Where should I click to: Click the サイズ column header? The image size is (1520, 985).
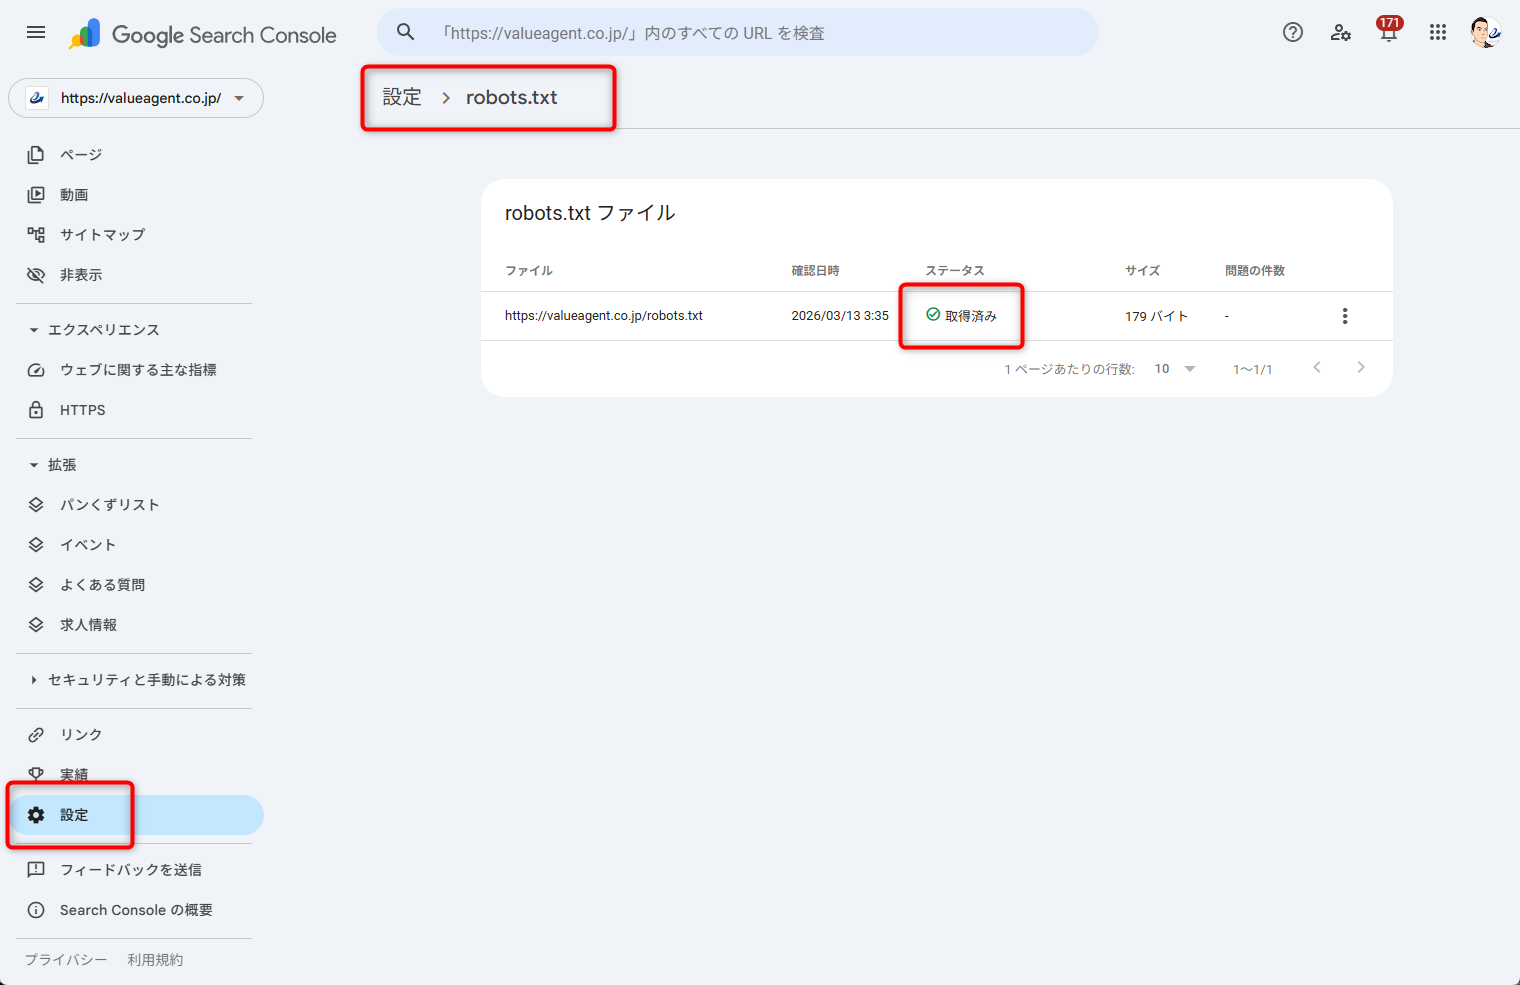(x=1142, y=271)
